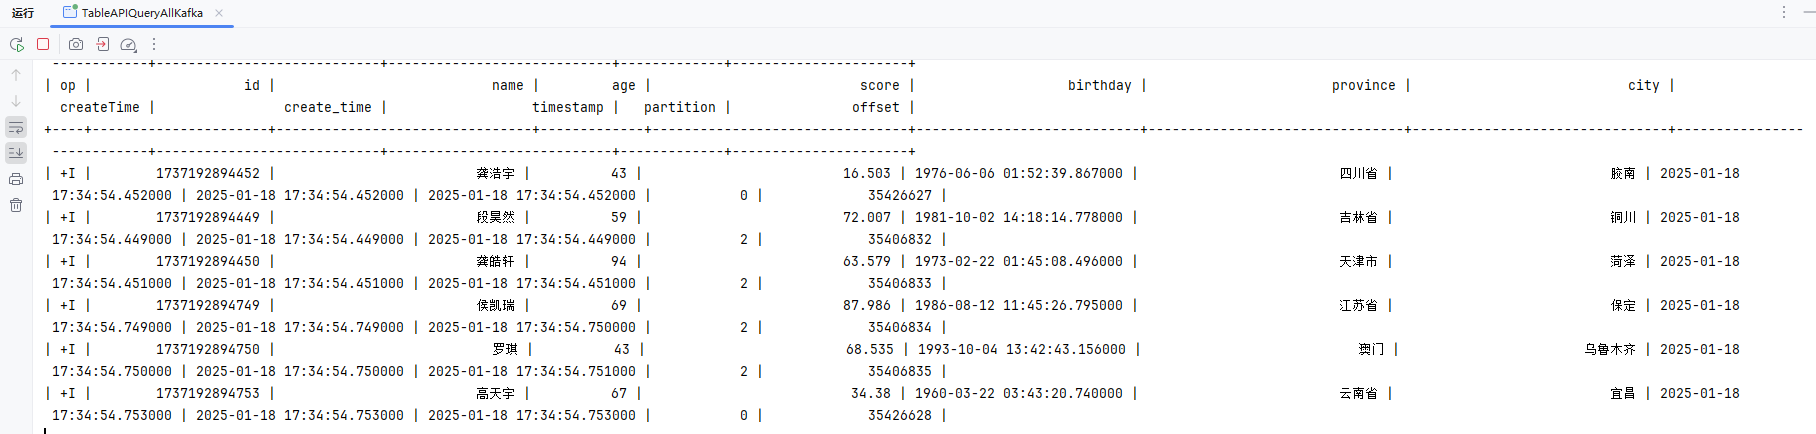Click the birthday column header text
1816x434 pixels.
(1099, 85)
